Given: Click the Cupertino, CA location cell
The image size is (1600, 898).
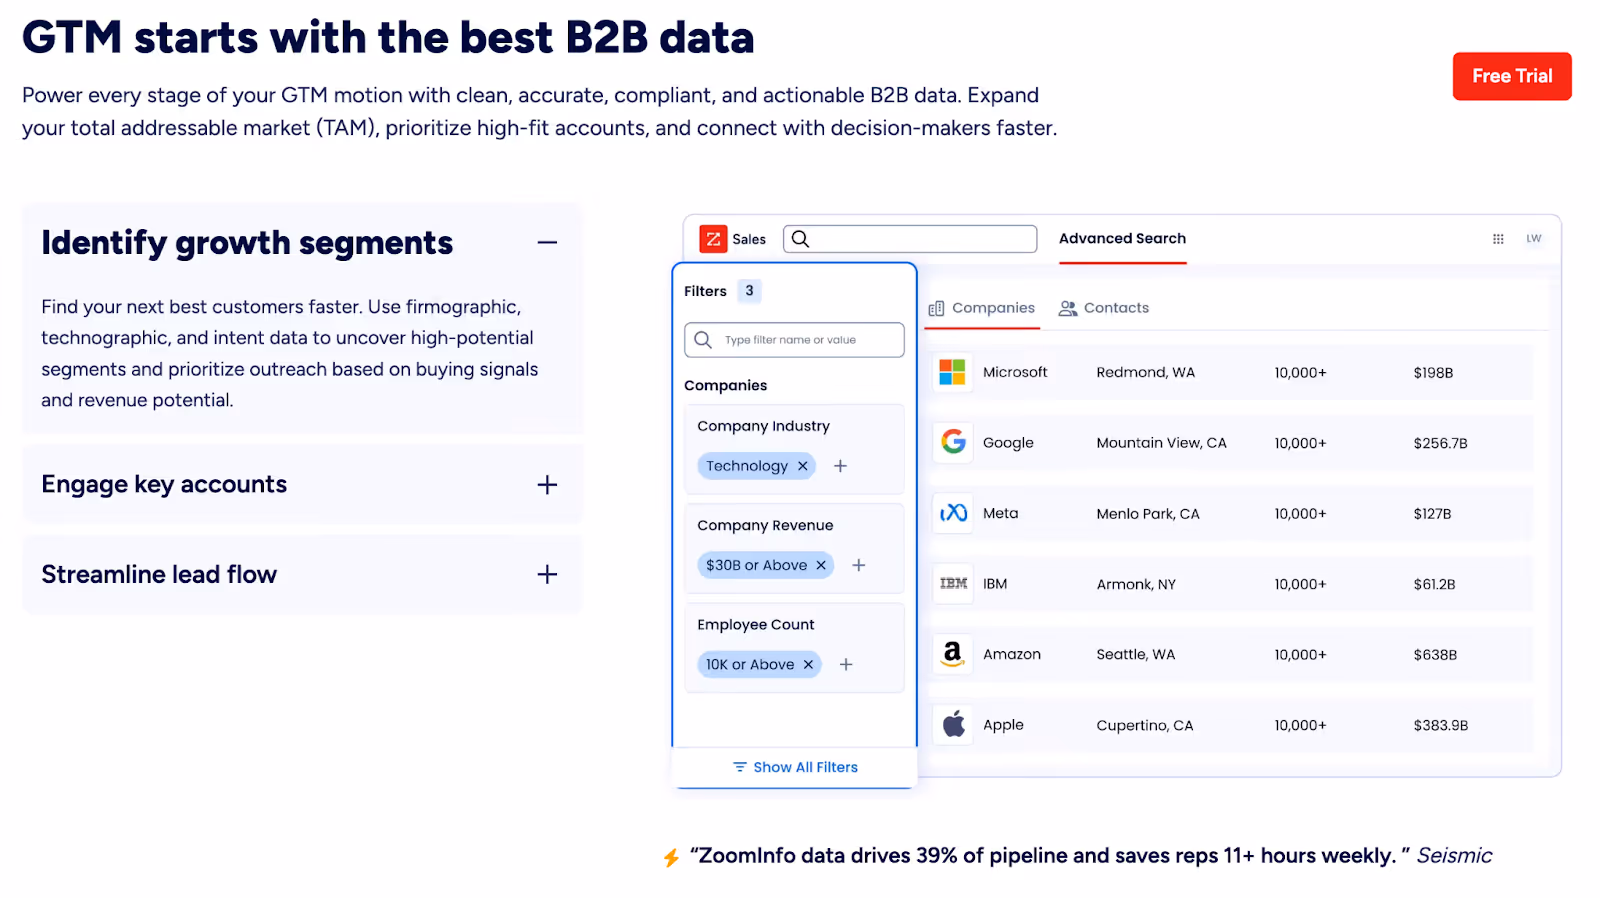Looking at the screenshot, I should click(x=1145, y=725).
